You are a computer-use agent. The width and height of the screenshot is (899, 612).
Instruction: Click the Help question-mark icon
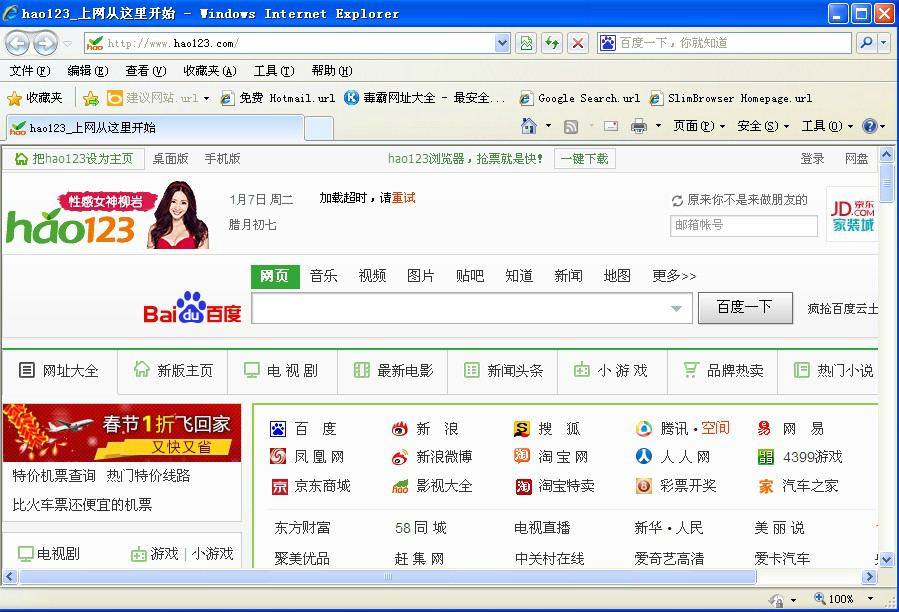[x=868, y=125]
